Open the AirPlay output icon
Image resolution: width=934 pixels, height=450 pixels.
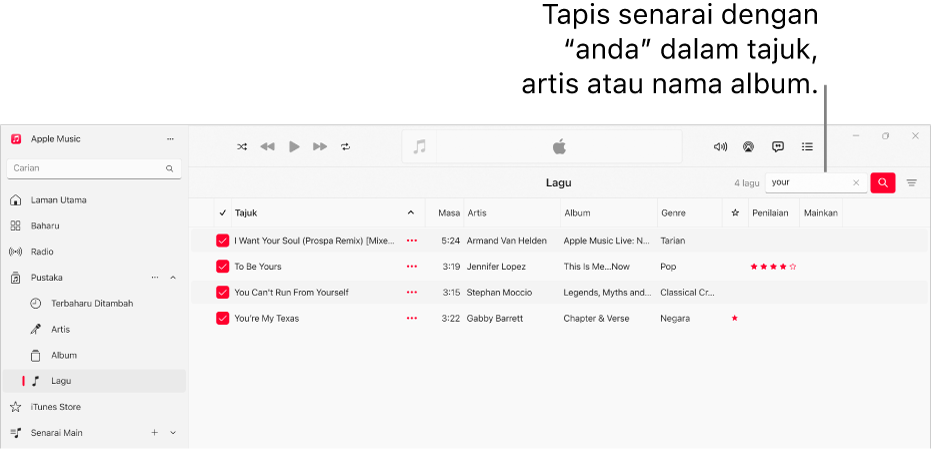point(748,147)
